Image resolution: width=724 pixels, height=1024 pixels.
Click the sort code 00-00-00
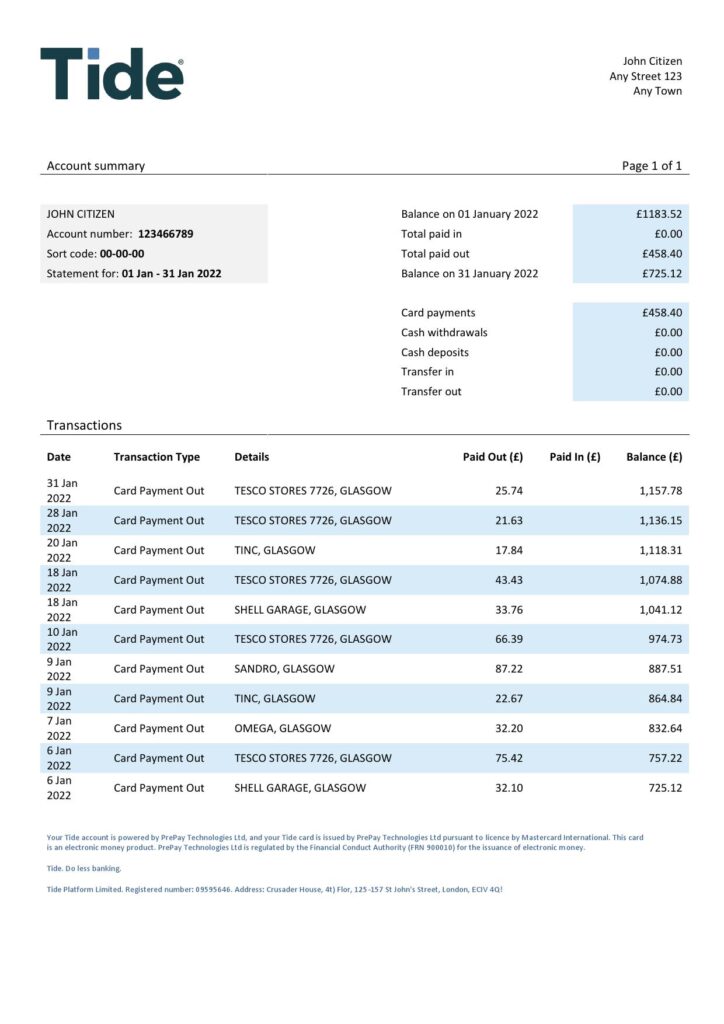121,254
